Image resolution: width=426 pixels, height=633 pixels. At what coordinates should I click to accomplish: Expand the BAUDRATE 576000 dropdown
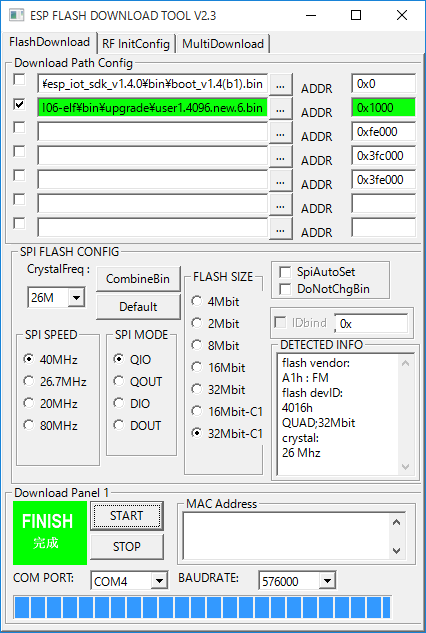coord(327,581)
